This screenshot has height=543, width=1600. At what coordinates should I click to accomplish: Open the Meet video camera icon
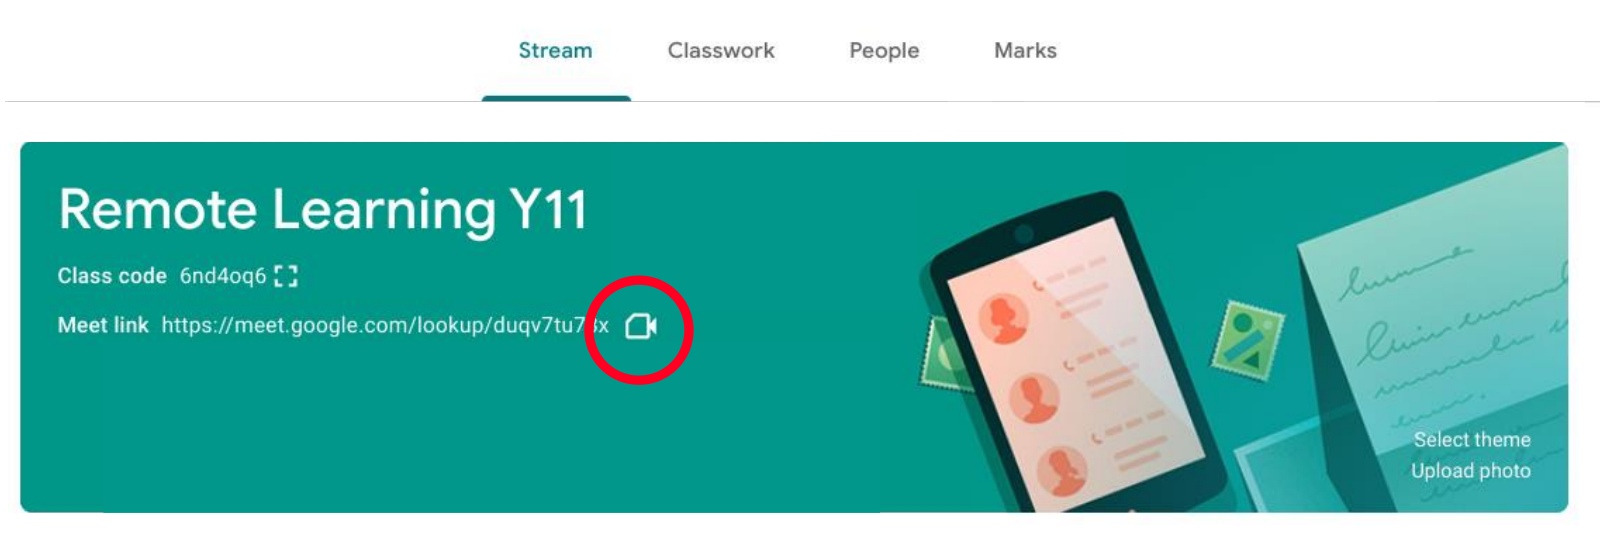click(x=641, y=326)
